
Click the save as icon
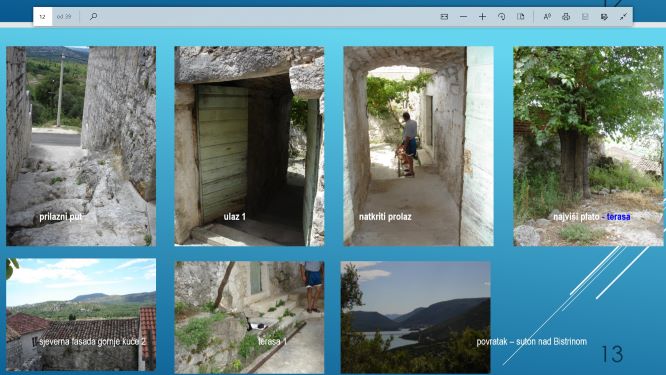coord(604,17)
